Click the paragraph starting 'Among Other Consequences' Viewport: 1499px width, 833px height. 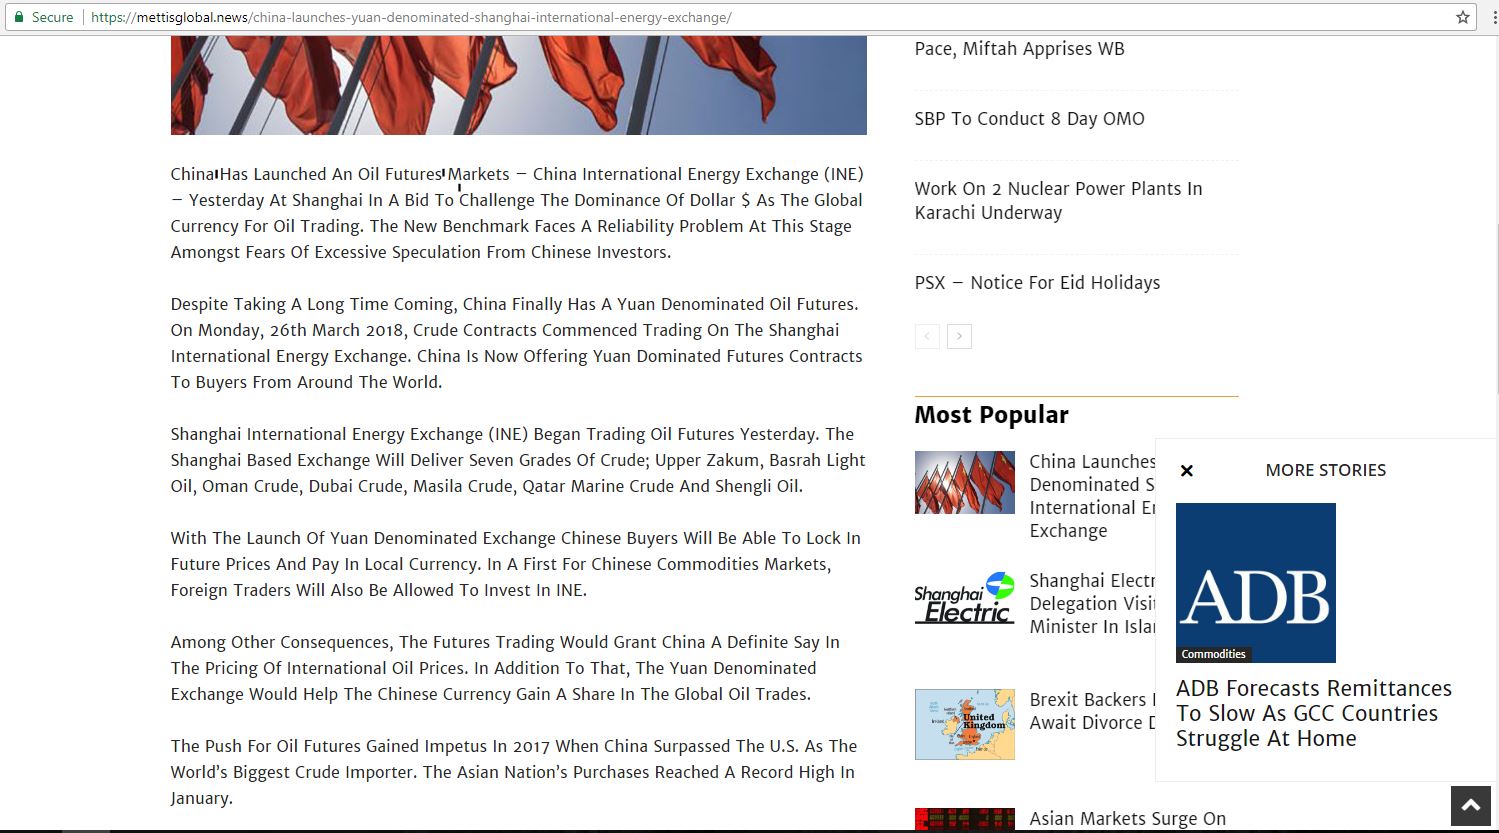pos(505,668)
